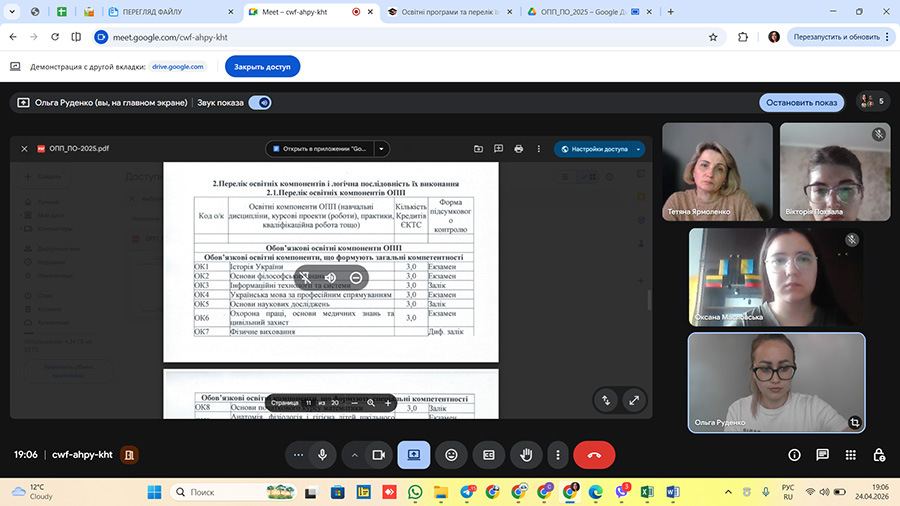The width and height of the screenshot is (900, 506).
Task: Open the emoji reactions button
Action: click(452, 455)
